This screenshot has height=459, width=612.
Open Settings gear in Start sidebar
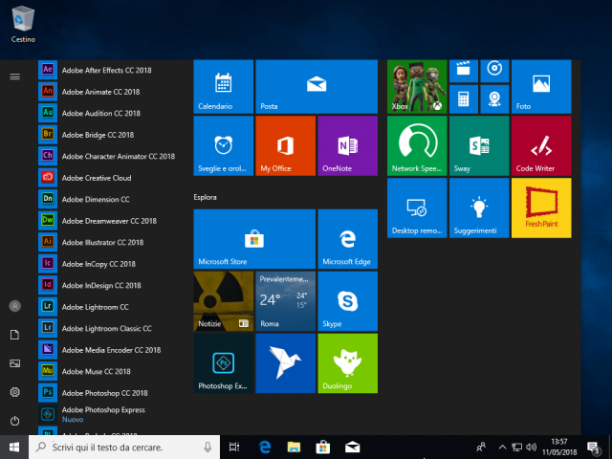tap(15, 392)
